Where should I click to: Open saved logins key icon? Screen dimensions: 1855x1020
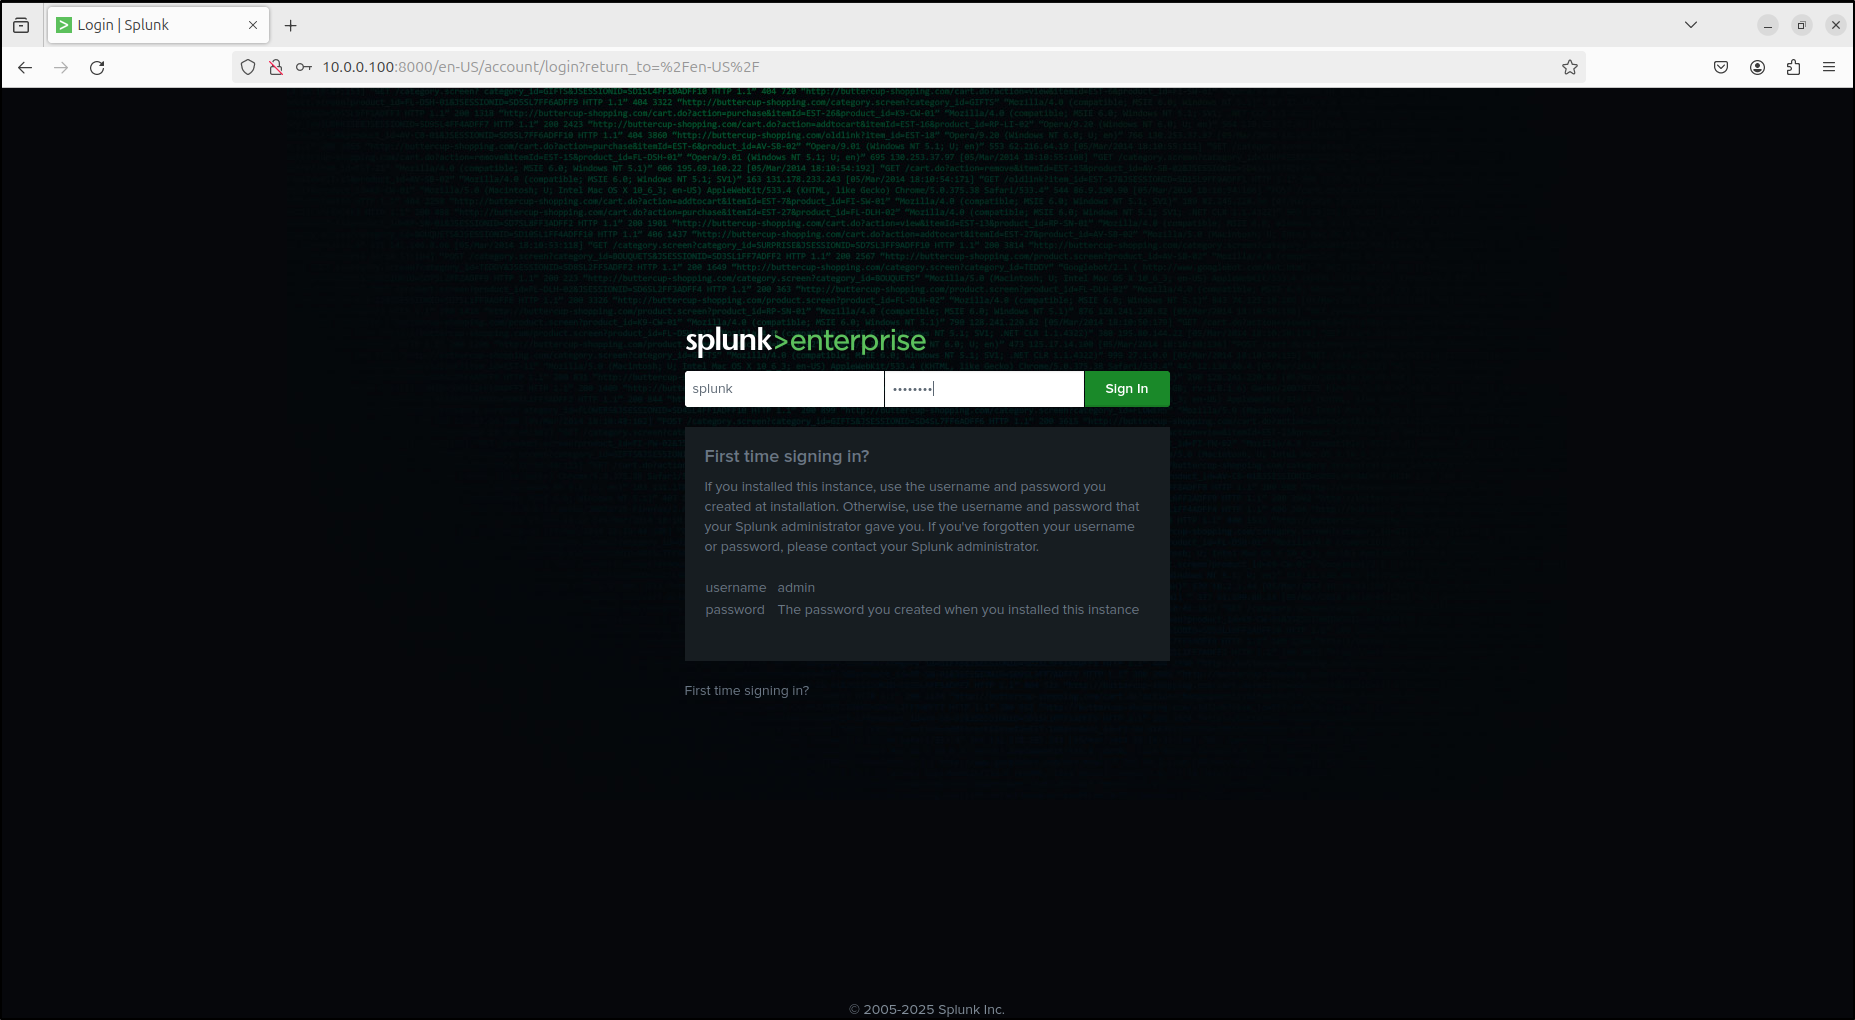point(304,67)
